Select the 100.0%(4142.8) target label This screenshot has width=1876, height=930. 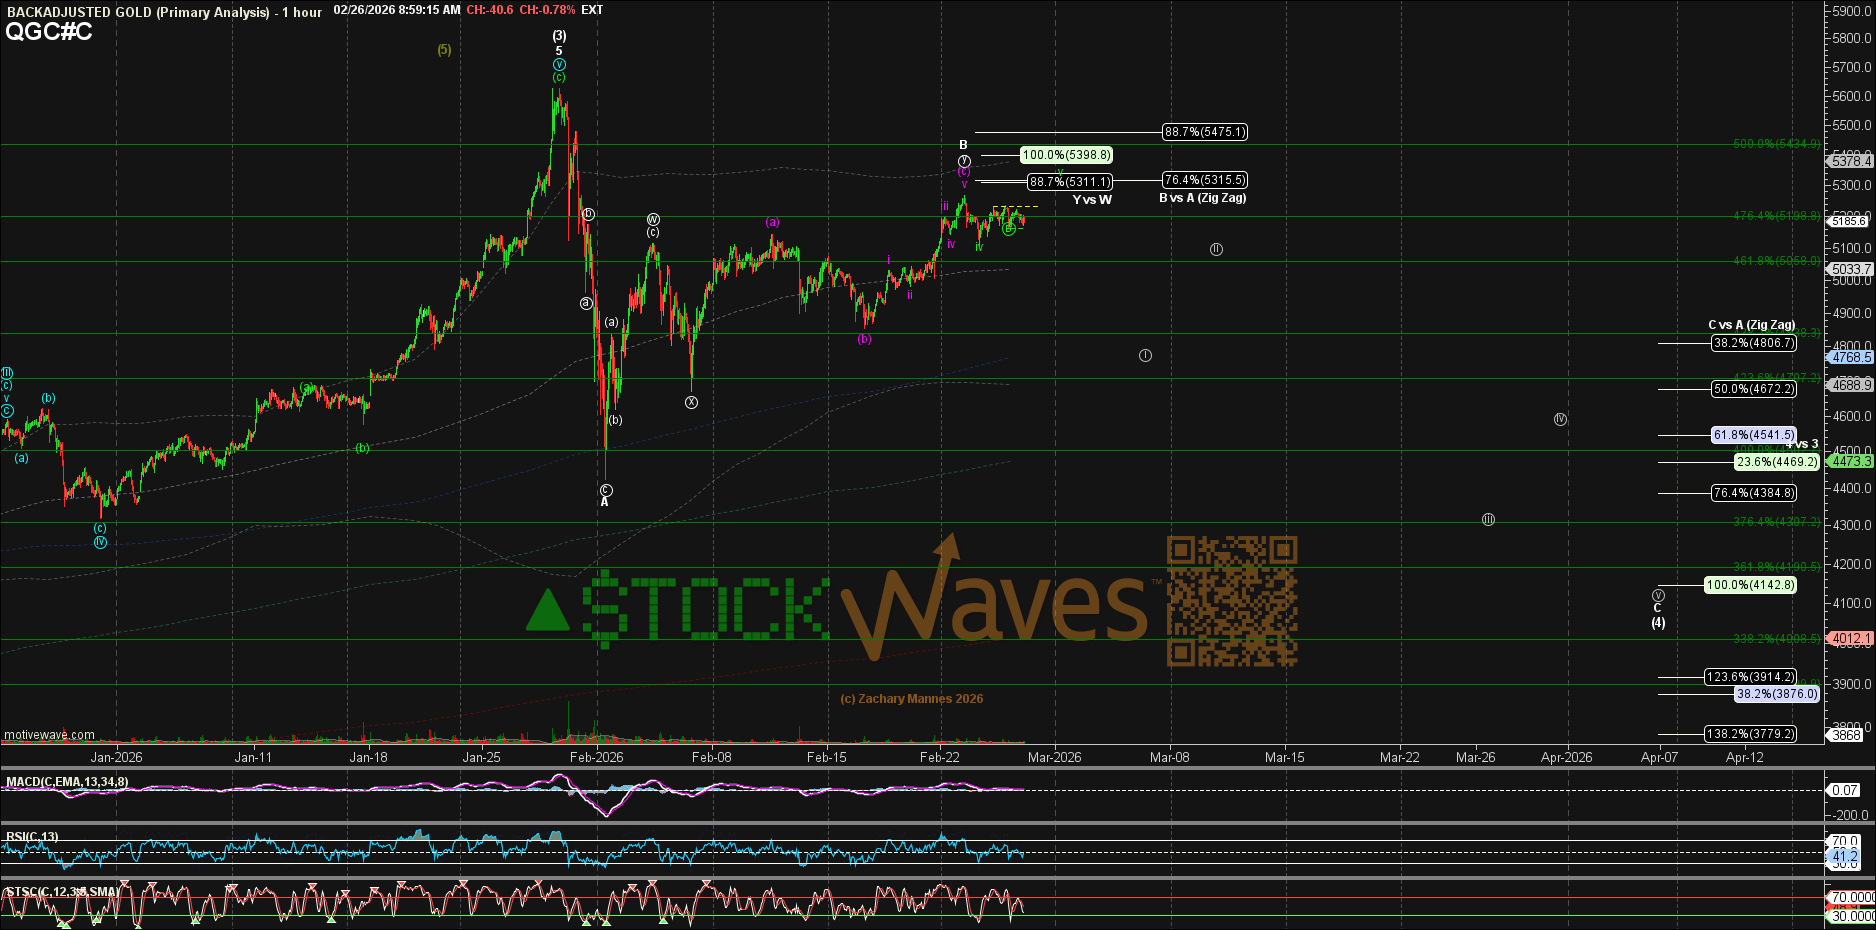(1750, 585)
